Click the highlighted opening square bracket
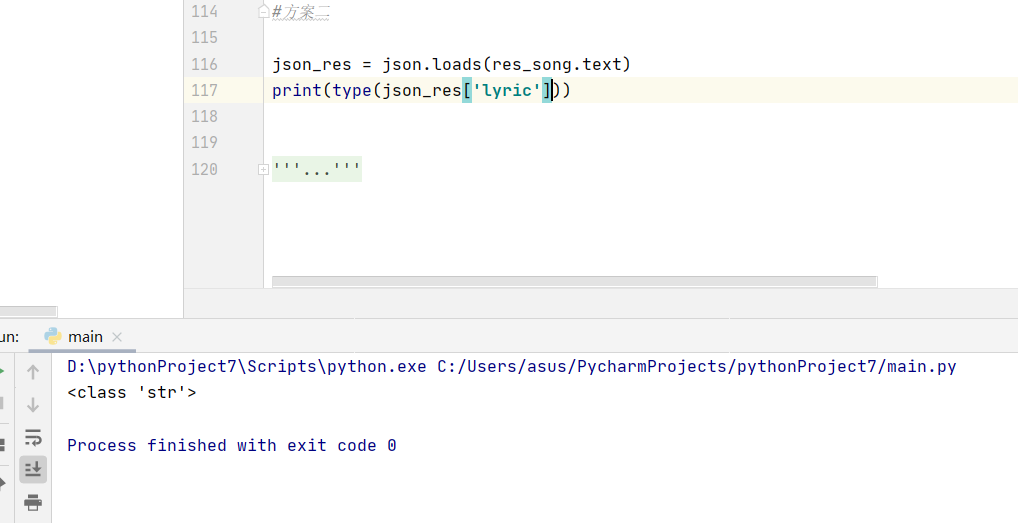 click(x=467, y=90)
